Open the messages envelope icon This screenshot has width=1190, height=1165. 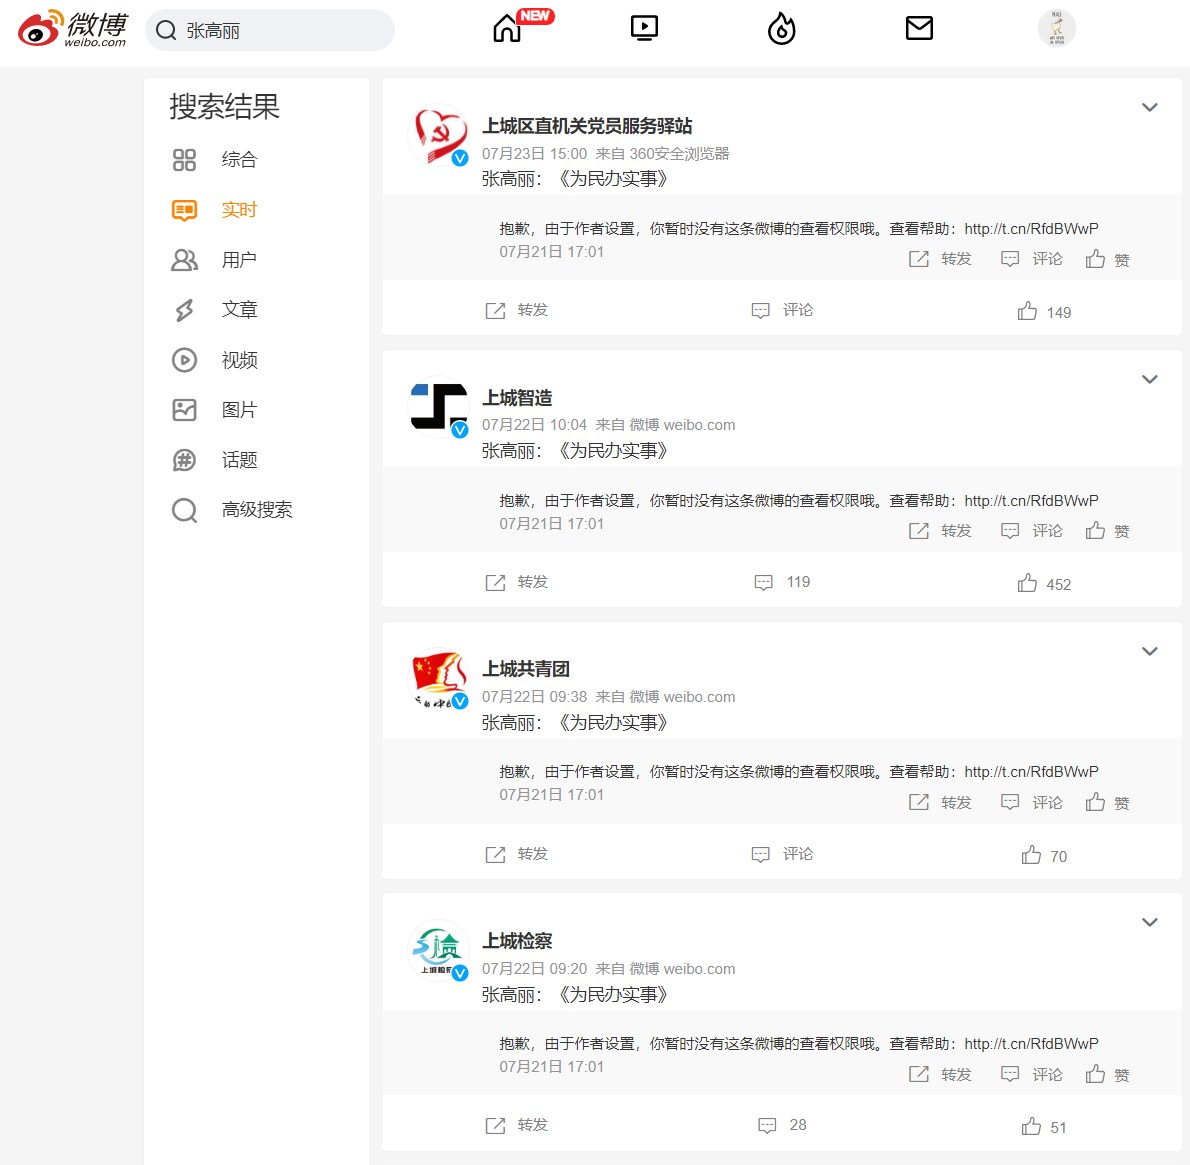coord(919,28)
